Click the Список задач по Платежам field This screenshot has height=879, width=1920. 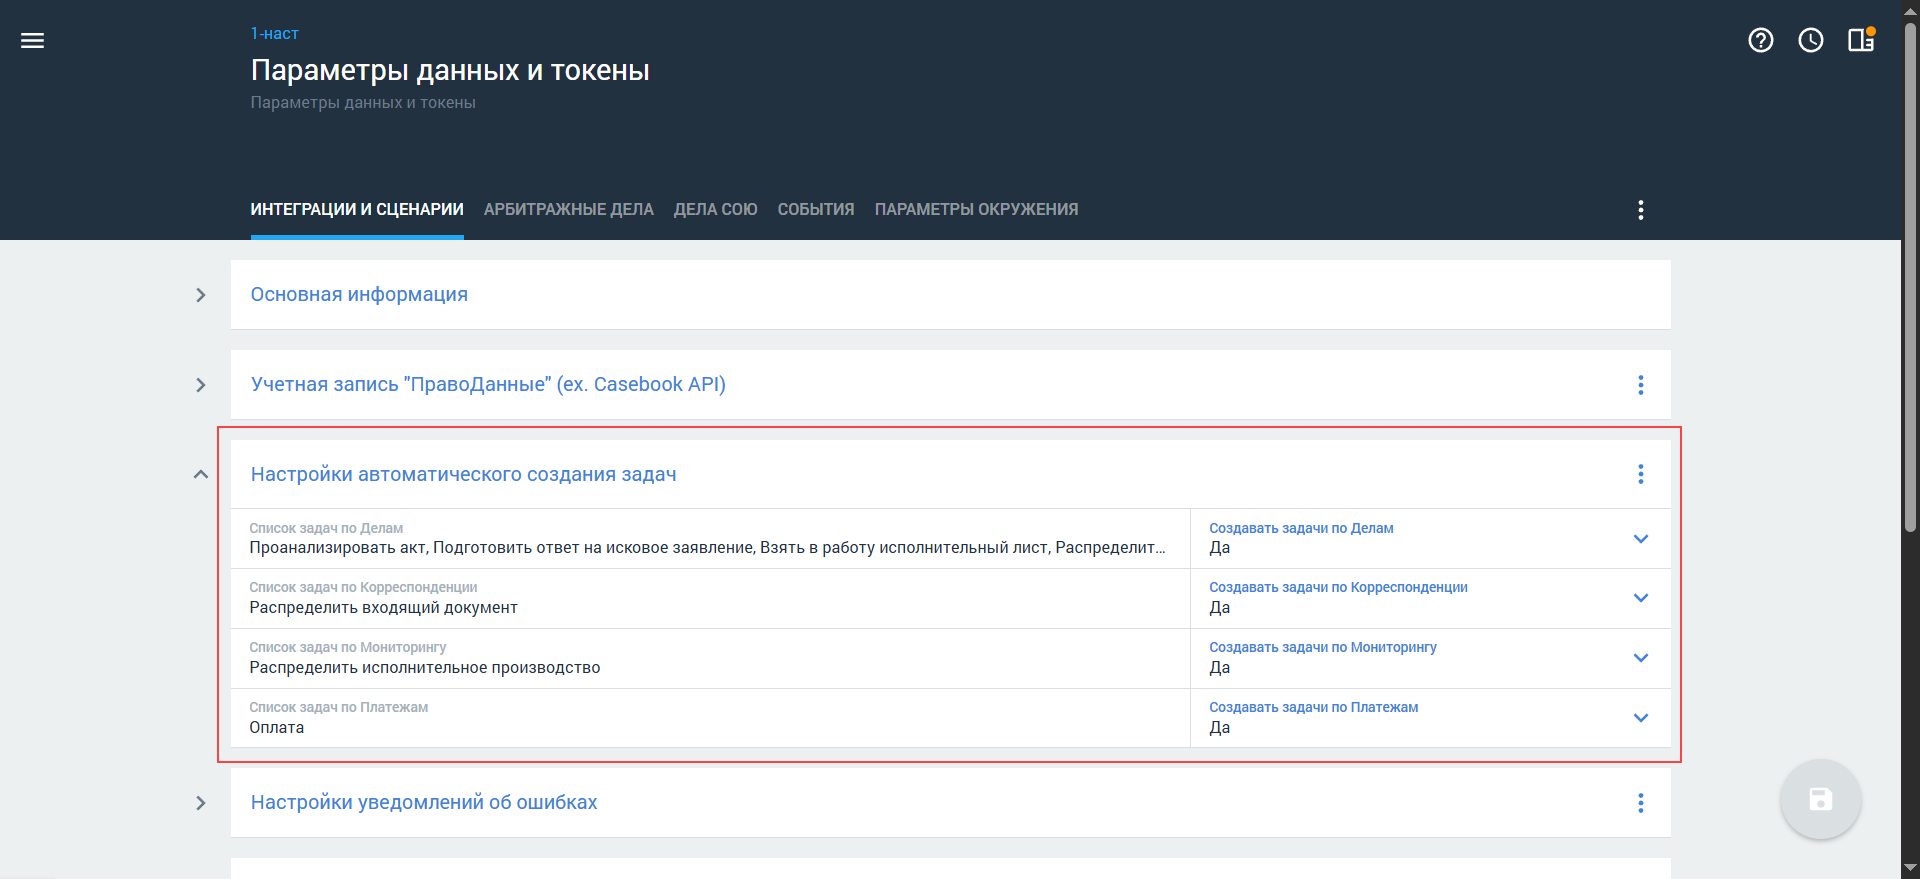[x=710, y=718]
